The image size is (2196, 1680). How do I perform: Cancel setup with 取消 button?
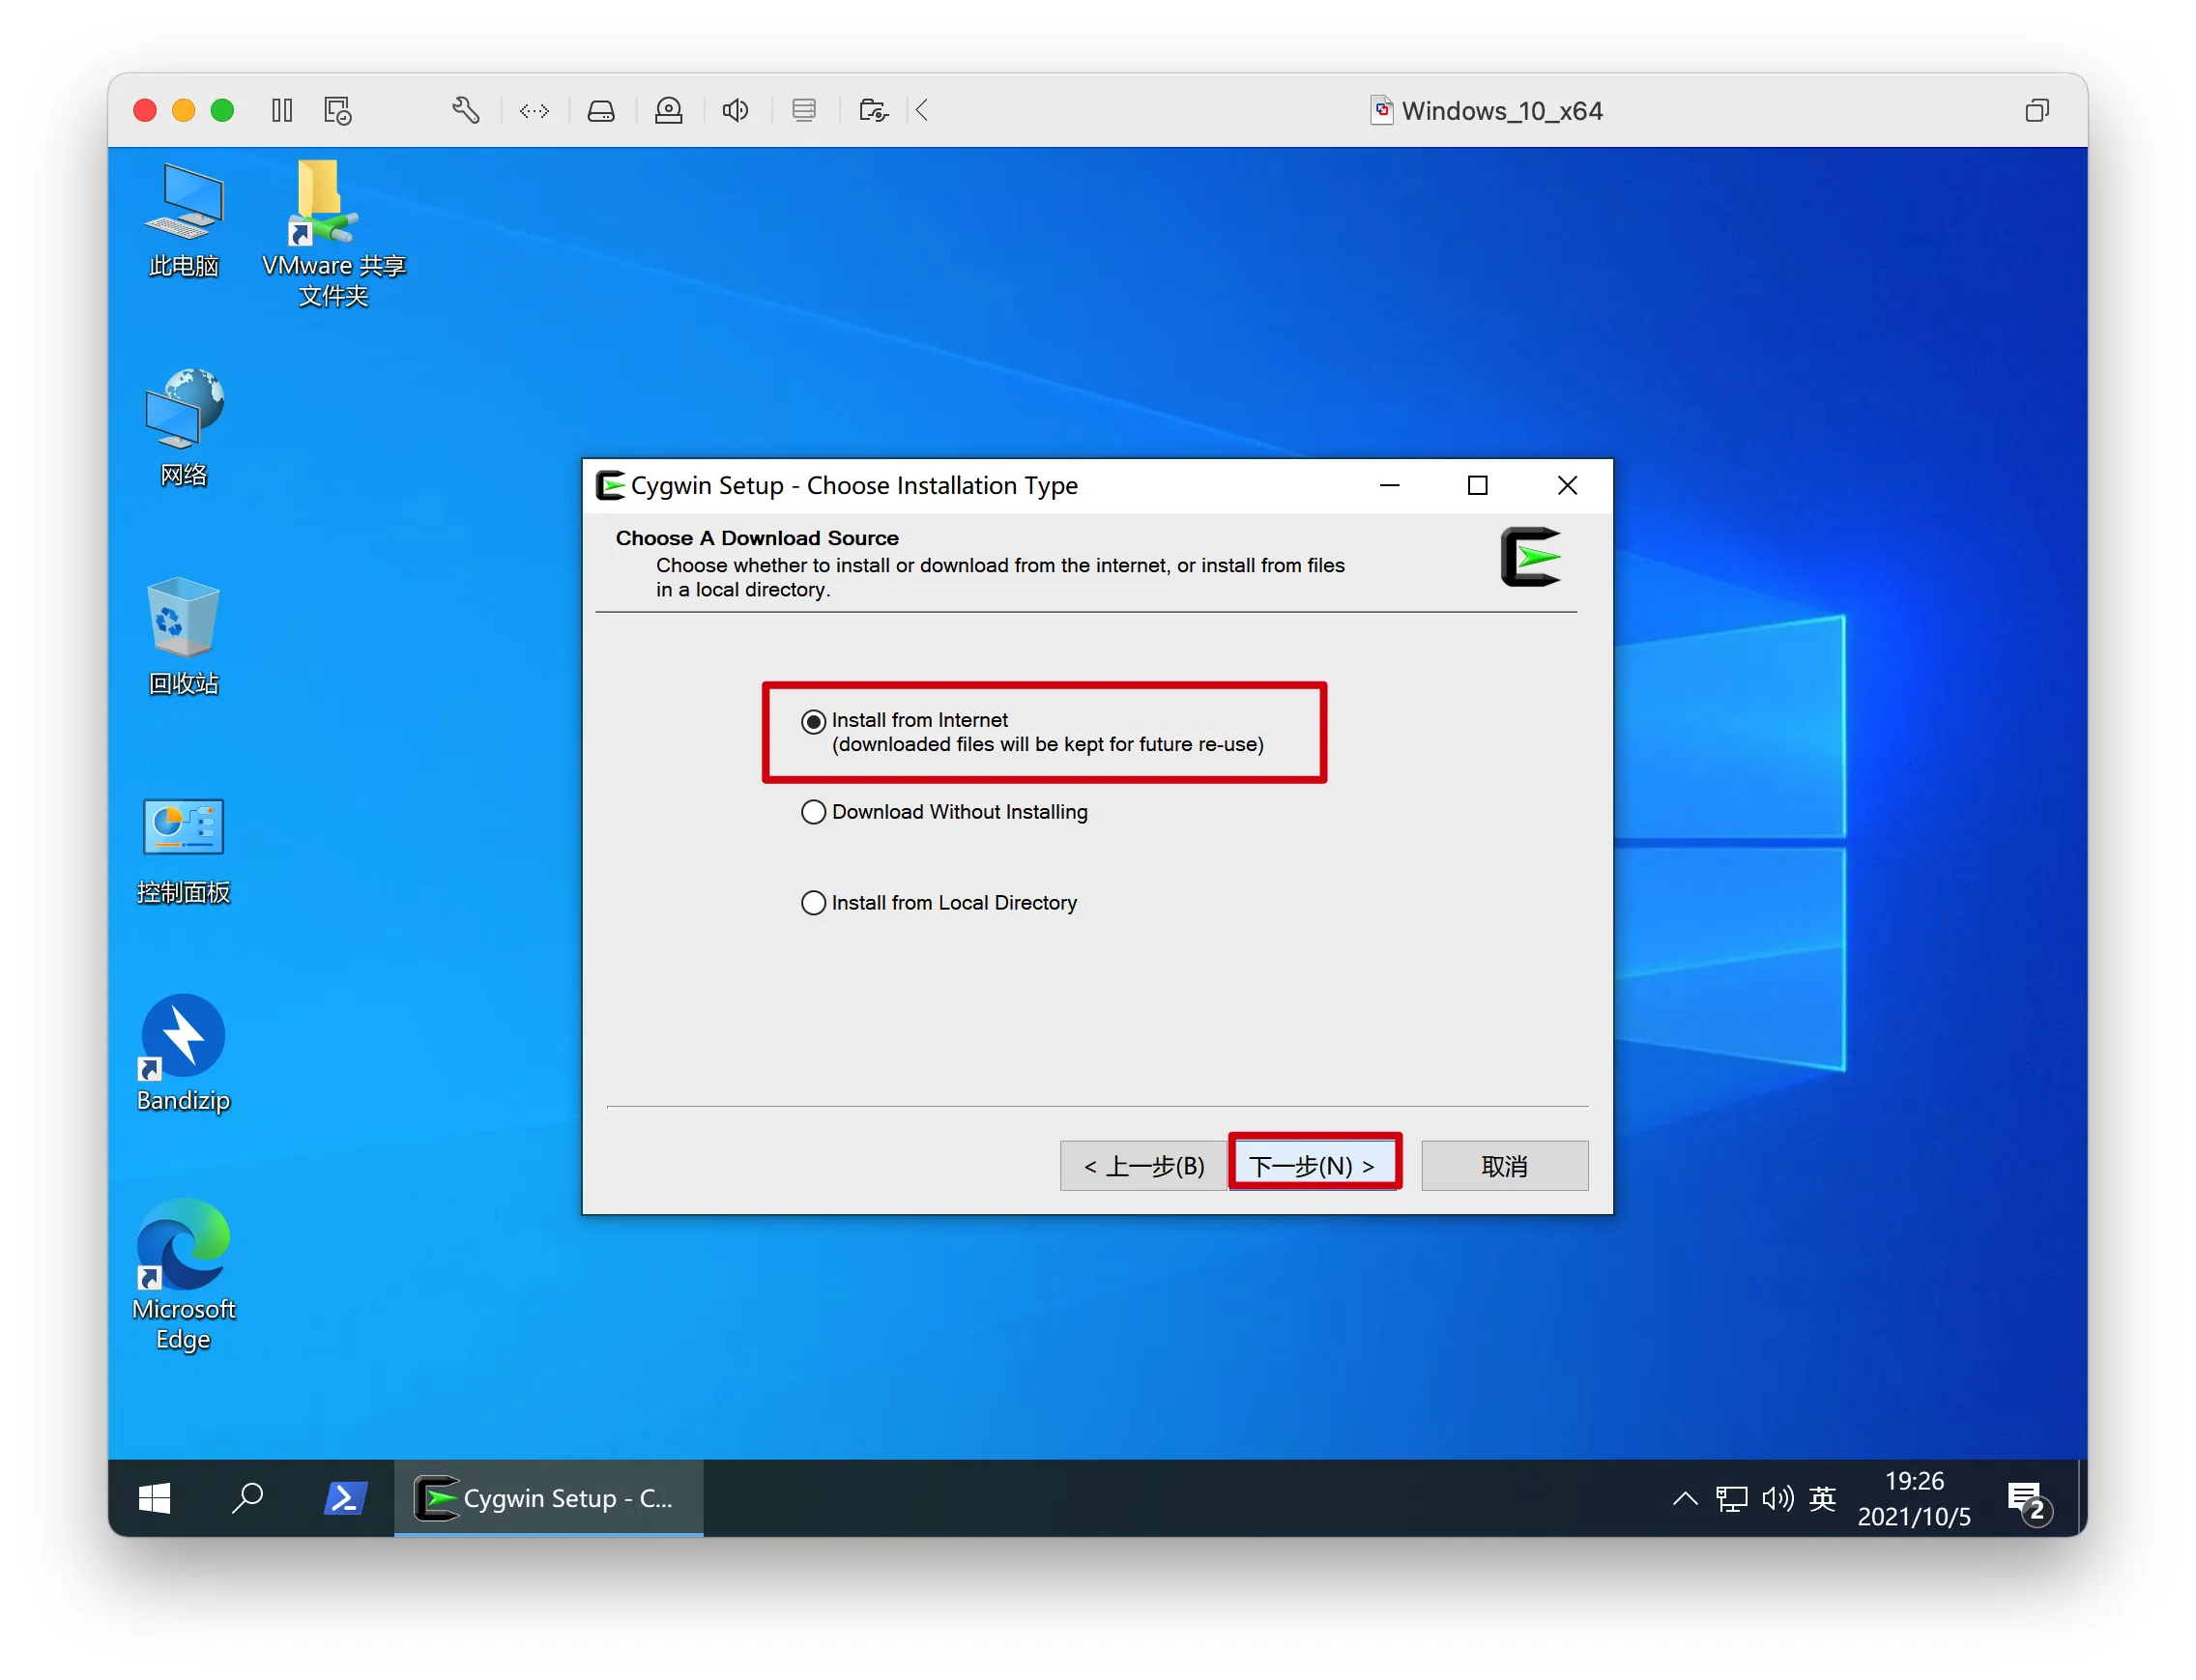(x=1504, y=1166)
